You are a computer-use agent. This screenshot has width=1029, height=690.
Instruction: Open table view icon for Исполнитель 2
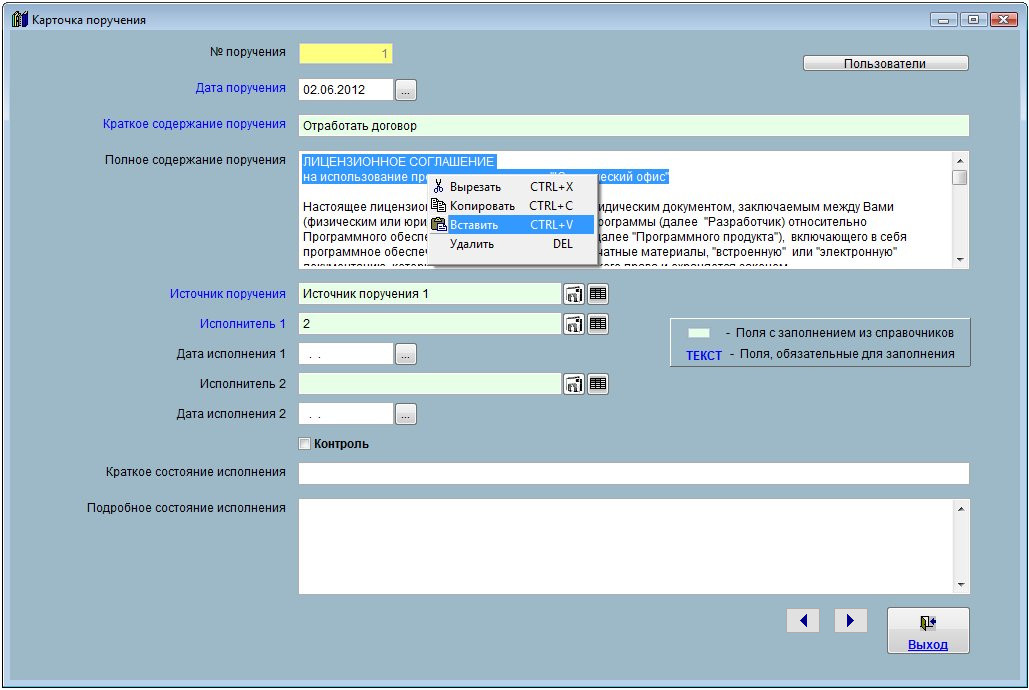[598, 384]
